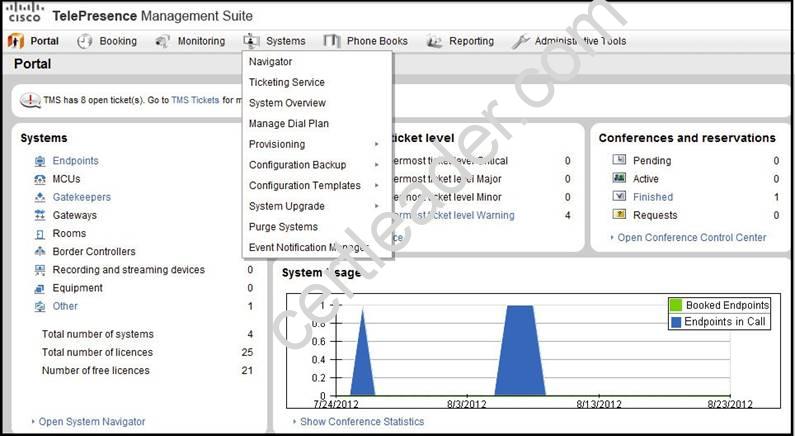Select System Overview menu entry
This screenshot has width=795, height=436.
pos(287,103)
